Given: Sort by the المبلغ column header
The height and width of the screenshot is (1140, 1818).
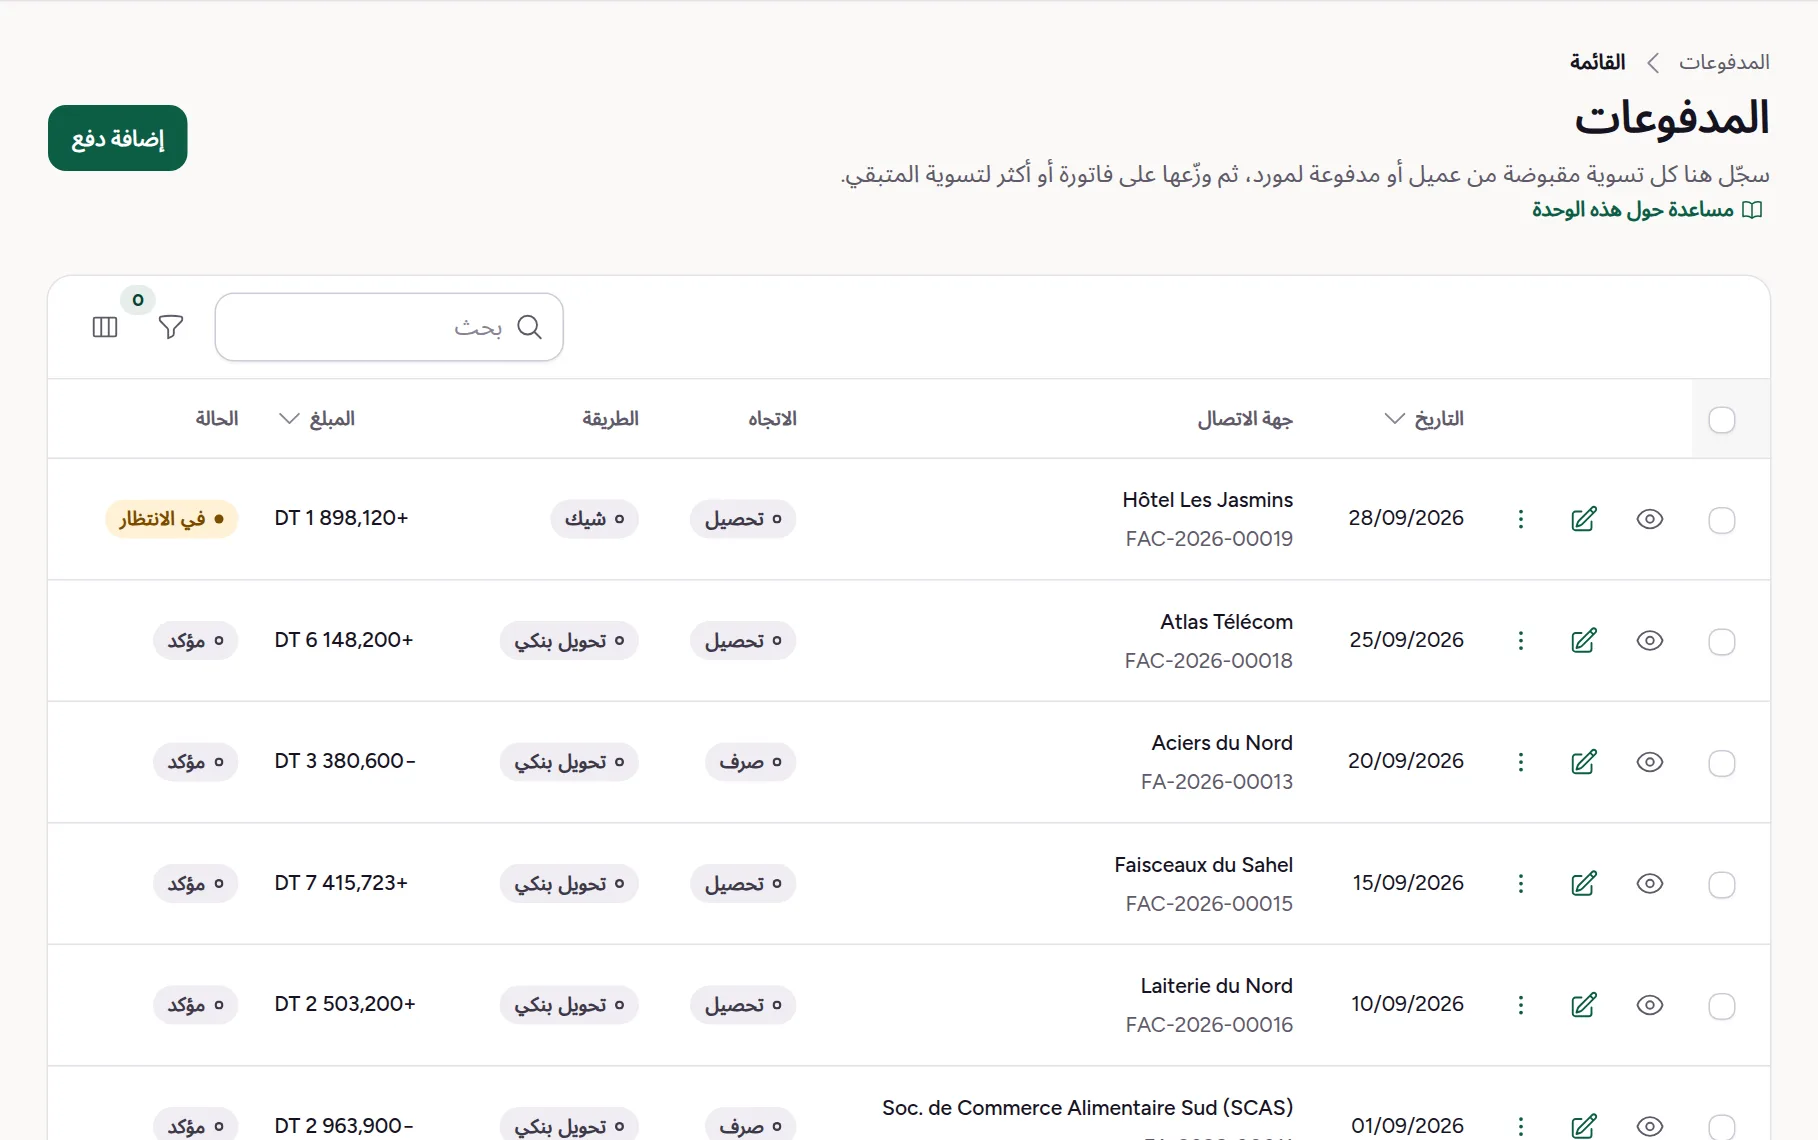Looking at the screenshot, I should pyautogui.click(x=317, y=419).
